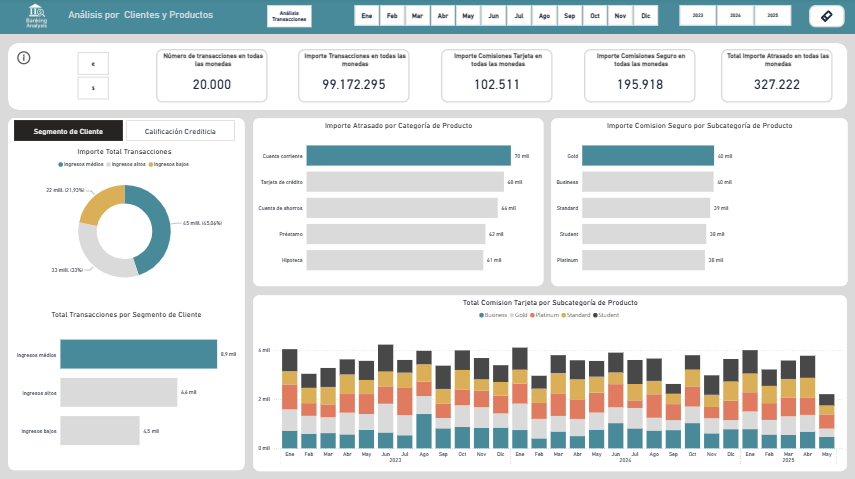Click the Importe Comisiones Tarjeta card
This screenshot has width=855, height=479.
497,75
